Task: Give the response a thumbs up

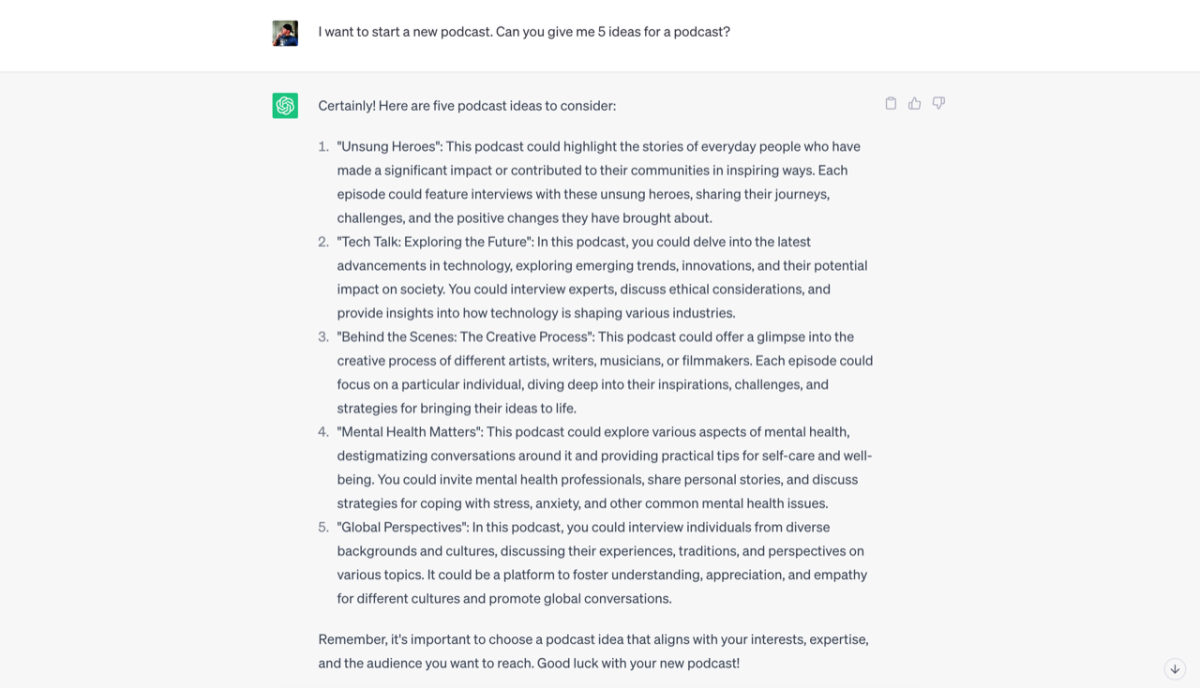Action: tap(914, 103)
